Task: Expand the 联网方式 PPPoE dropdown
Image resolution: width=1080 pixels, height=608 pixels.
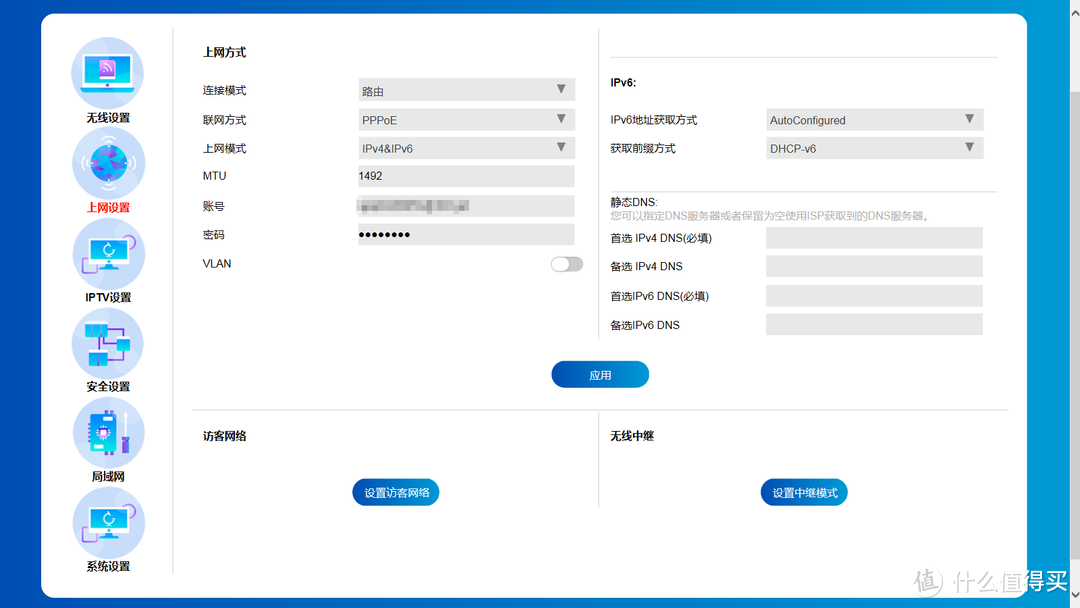Action: (465, 118)
